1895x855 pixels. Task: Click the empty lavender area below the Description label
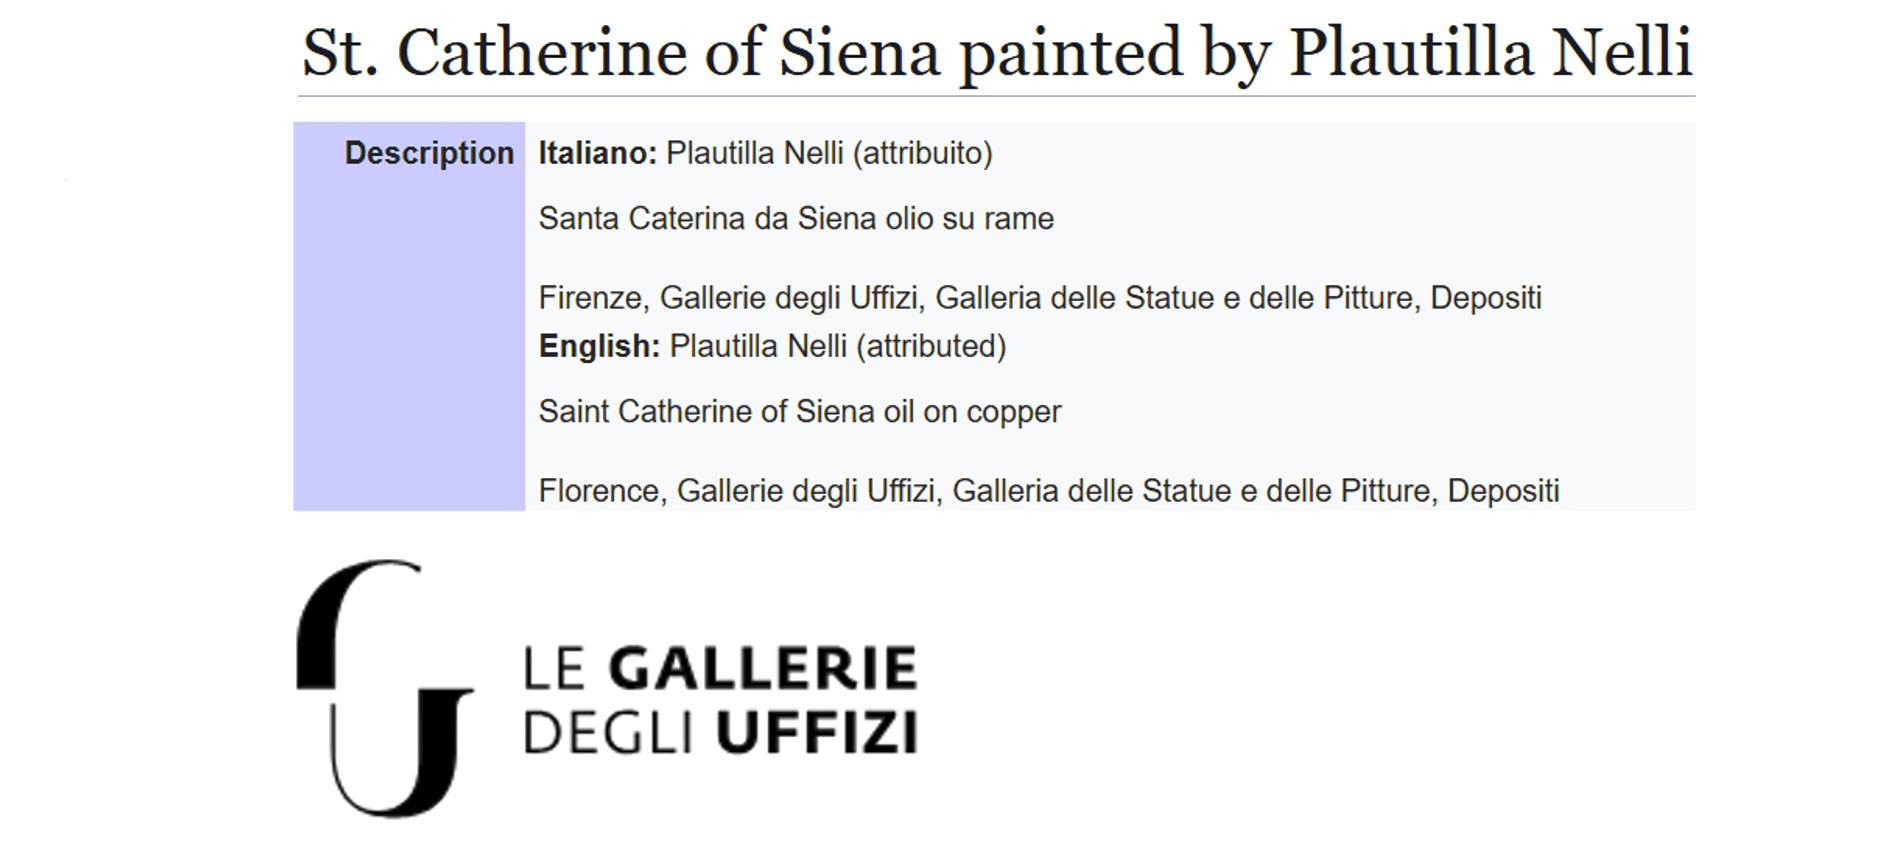coord(409,350)
